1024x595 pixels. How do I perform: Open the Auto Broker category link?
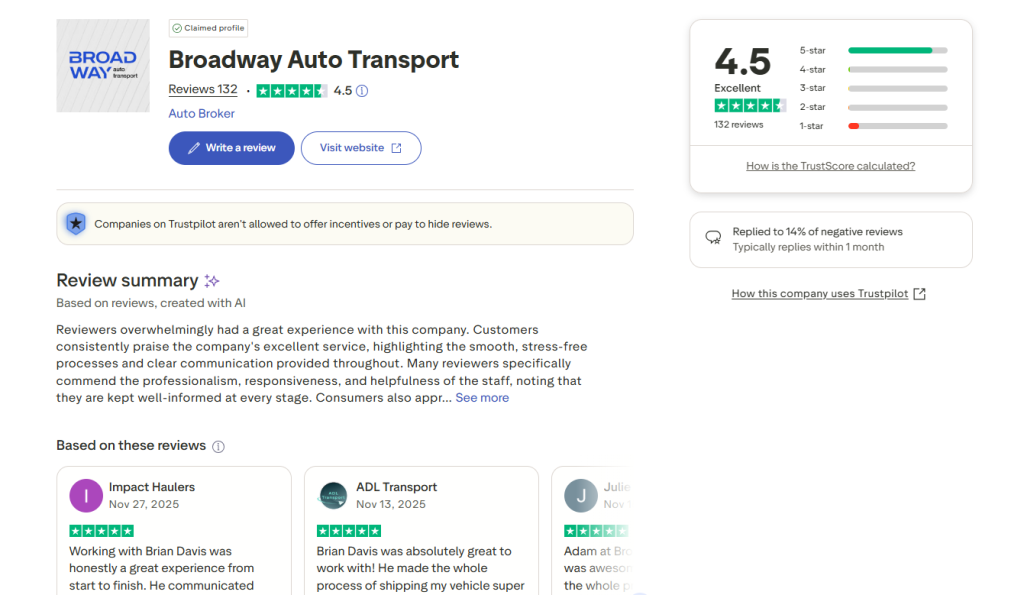tap(201, 113)
